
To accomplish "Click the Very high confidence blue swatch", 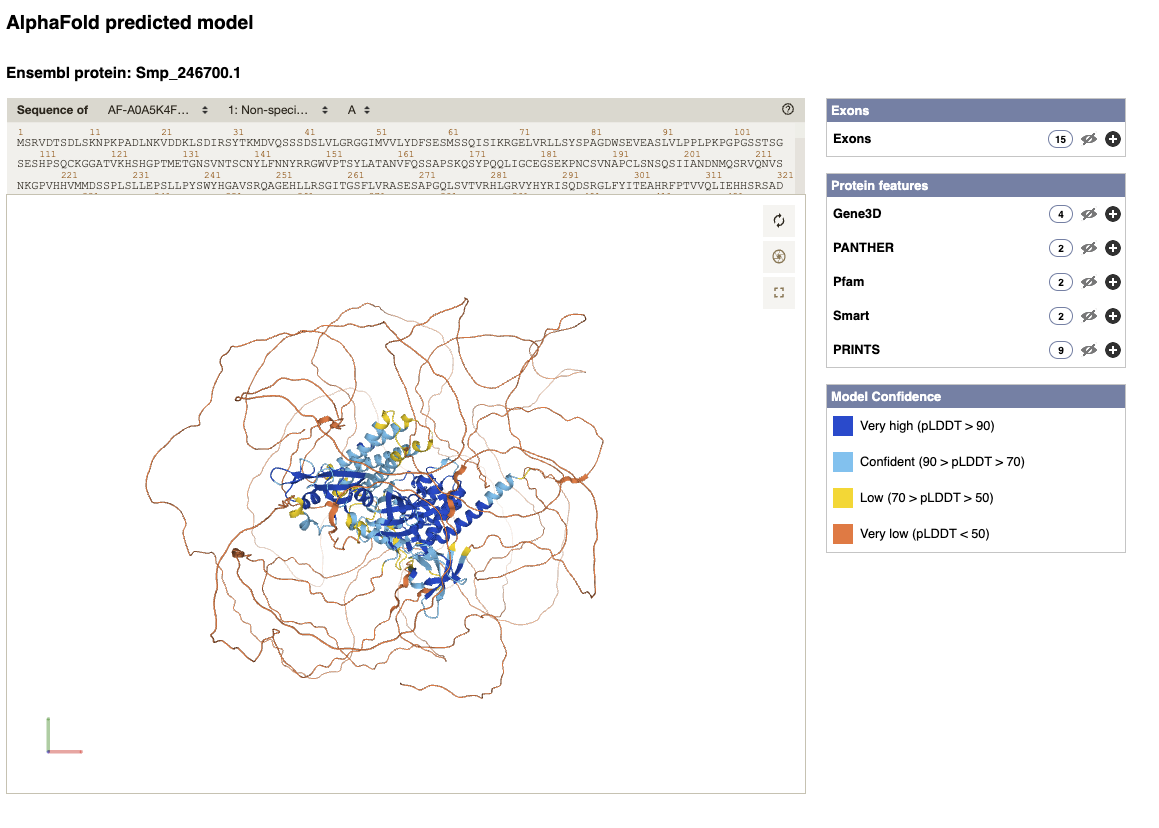I will (842, 426).
